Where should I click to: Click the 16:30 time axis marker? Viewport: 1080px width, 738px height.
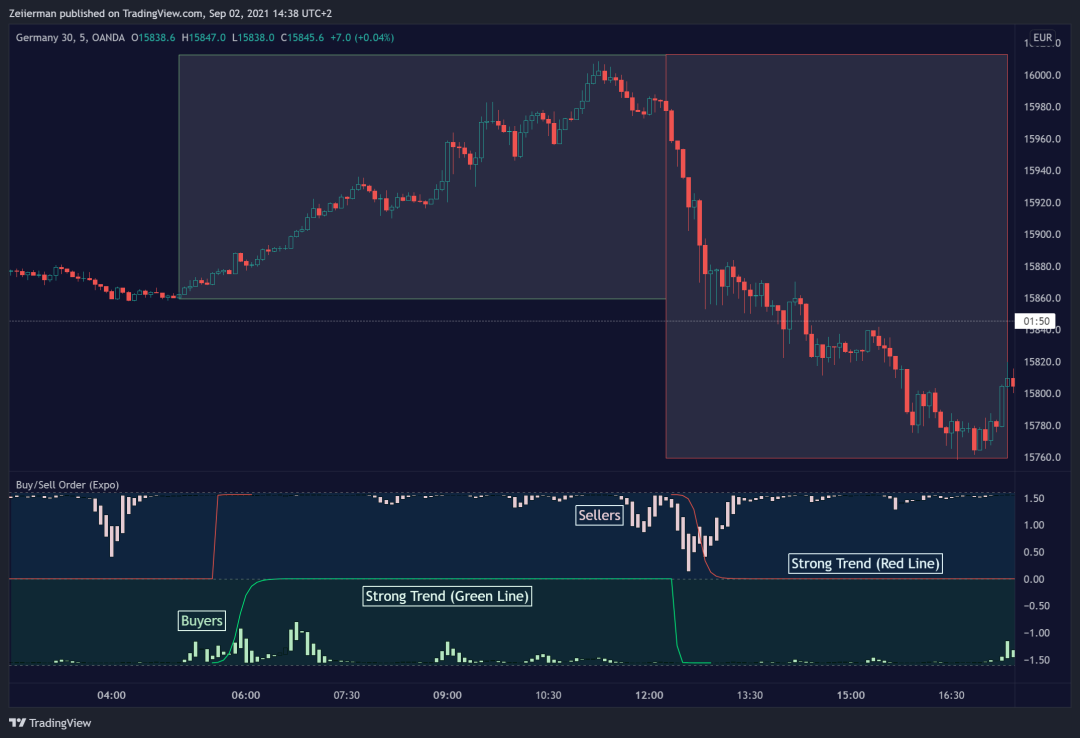pyautogui.click(x=951, y=695)
